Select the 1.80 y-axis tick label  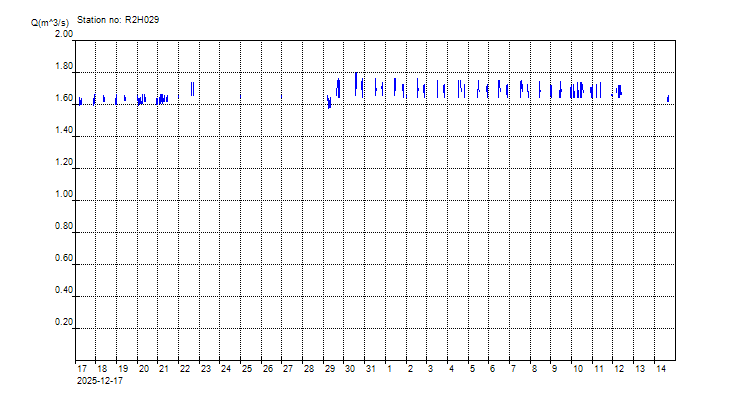pyautogui.click(x=63, y=67)
